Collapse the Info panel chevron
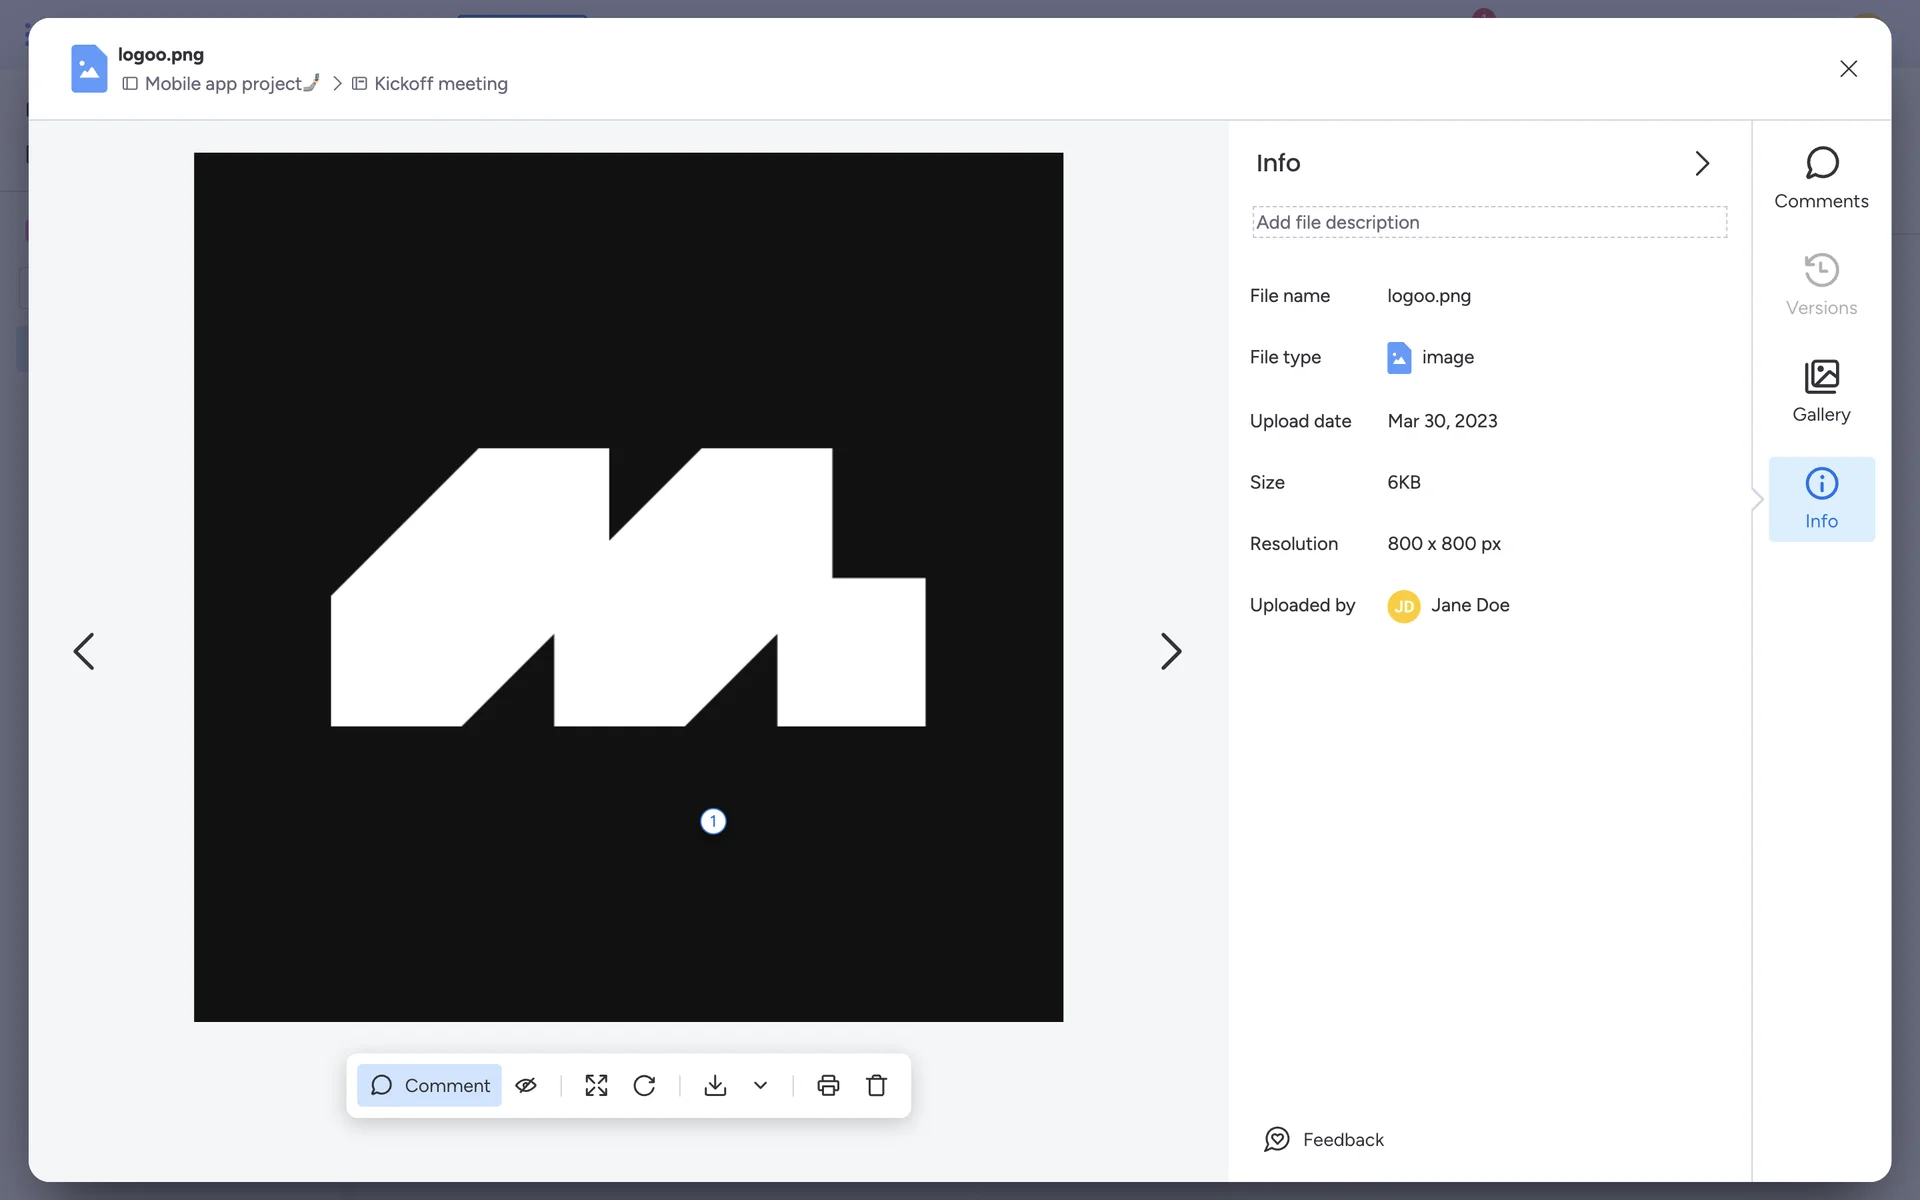The height and width of the screenshot is (1200, 1920). 1702,163
